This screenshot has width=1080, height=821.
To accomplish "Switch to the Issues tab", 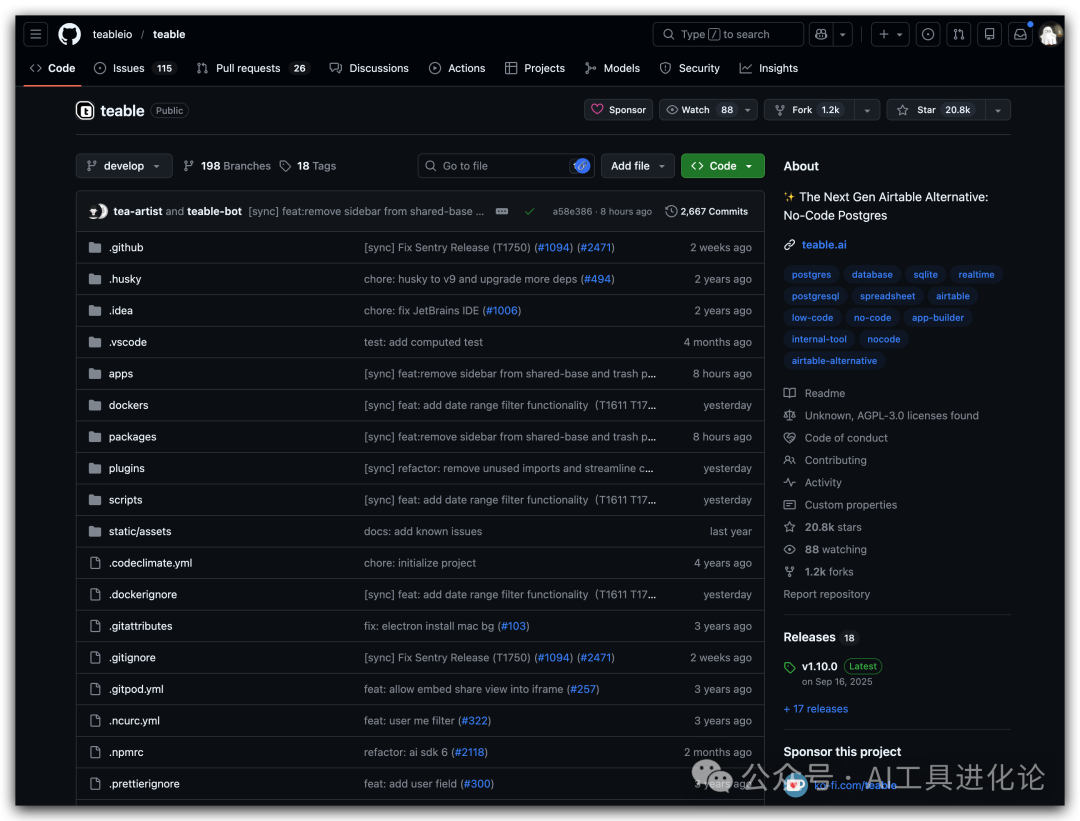I will (x=128, y=68).
